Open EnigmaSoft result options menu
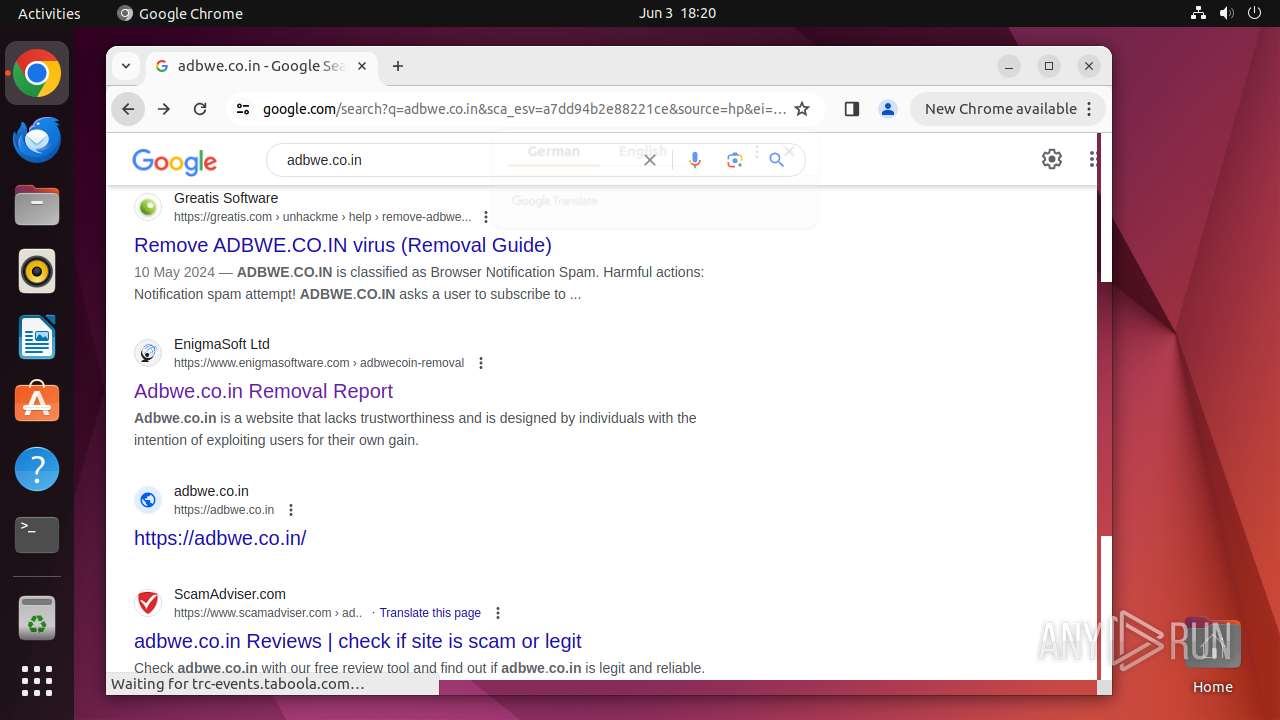 tap(481, 363)
